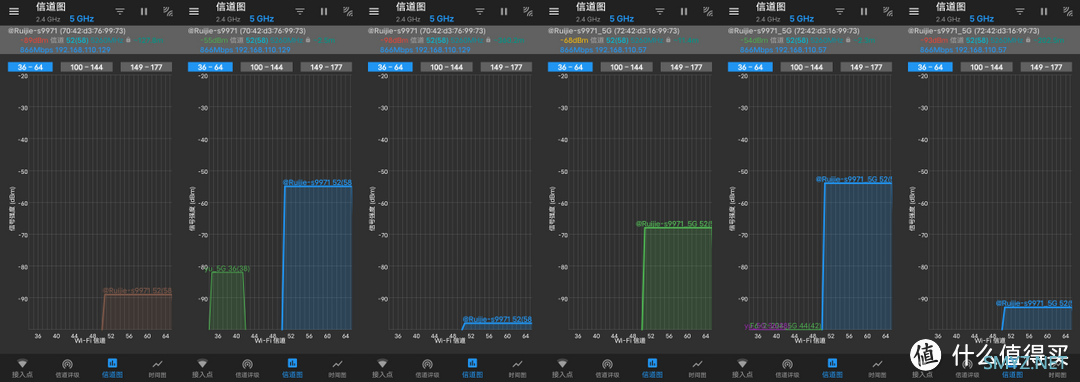Select channel range 149 - 177 in the -68dBm panel

pyautogui.click(x=687, y=67)
